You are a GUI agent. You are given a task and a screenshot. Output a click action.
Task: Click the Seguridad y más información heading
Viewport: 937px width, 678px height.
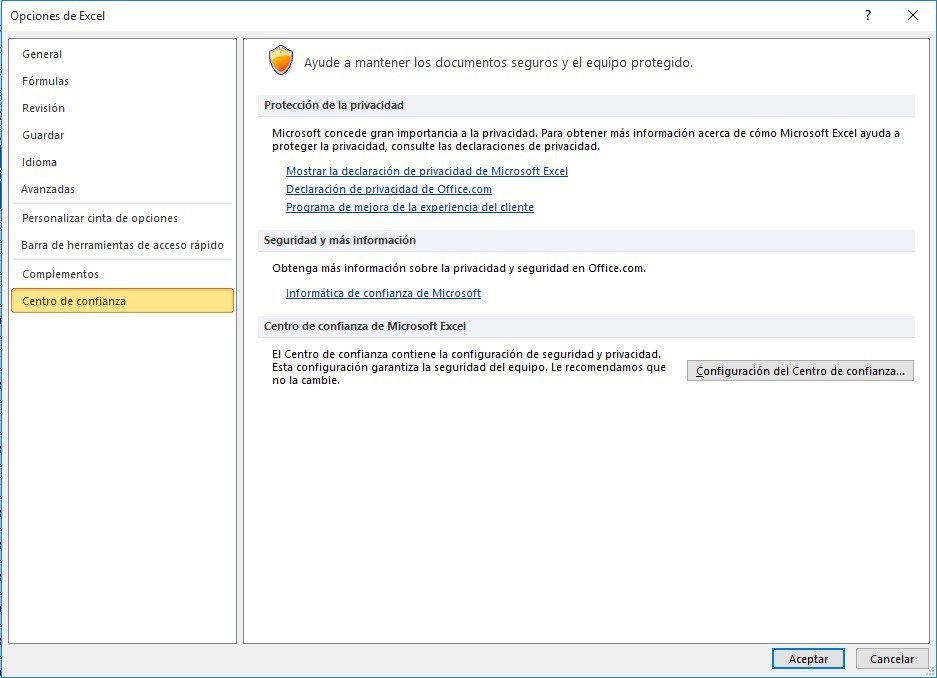click(x=339, y=240)
